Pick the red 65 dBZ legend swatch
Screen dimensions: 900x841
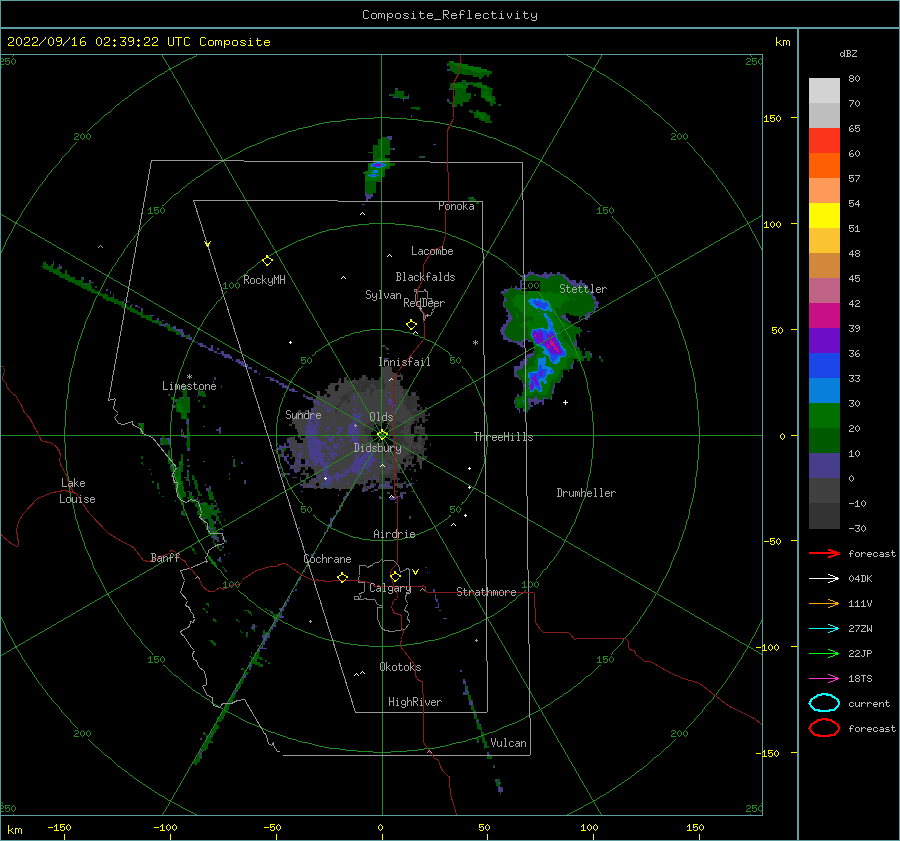[824, 140]
